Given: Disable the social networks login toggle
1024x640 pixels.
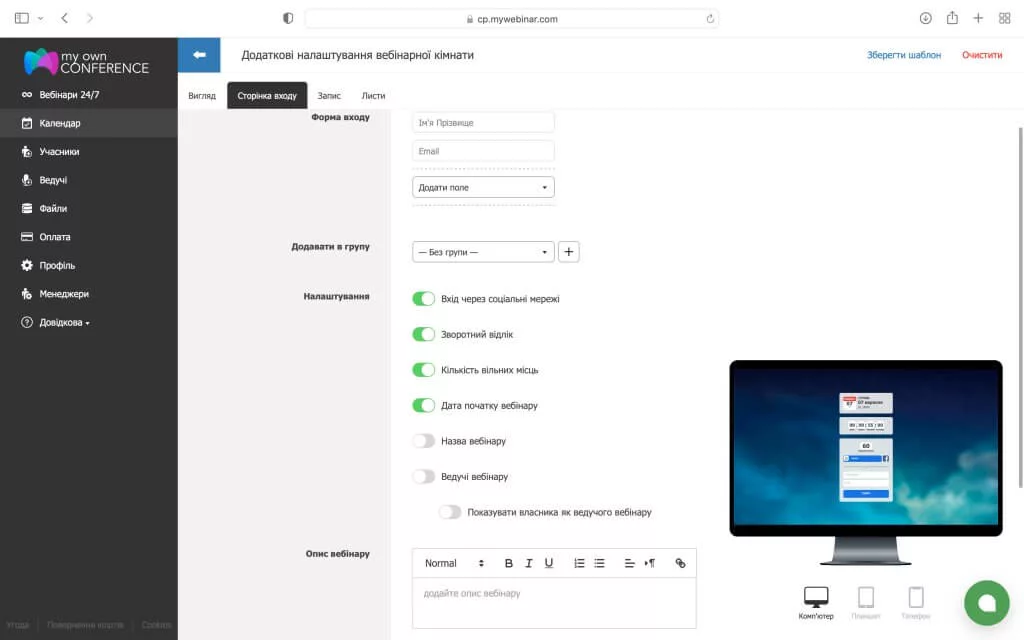Looking at the screenshot, I should (424, 299).
